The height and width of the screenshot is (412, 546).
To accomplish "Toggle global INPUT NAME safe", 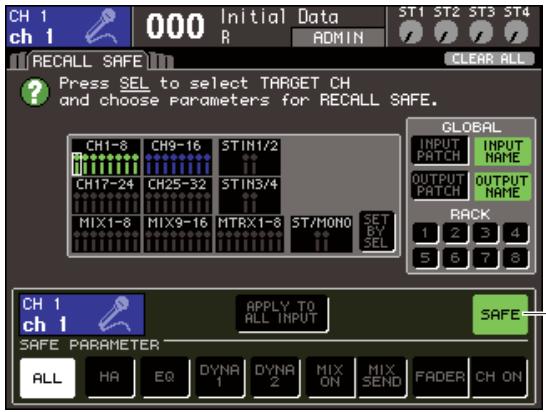I will [502, 151].
